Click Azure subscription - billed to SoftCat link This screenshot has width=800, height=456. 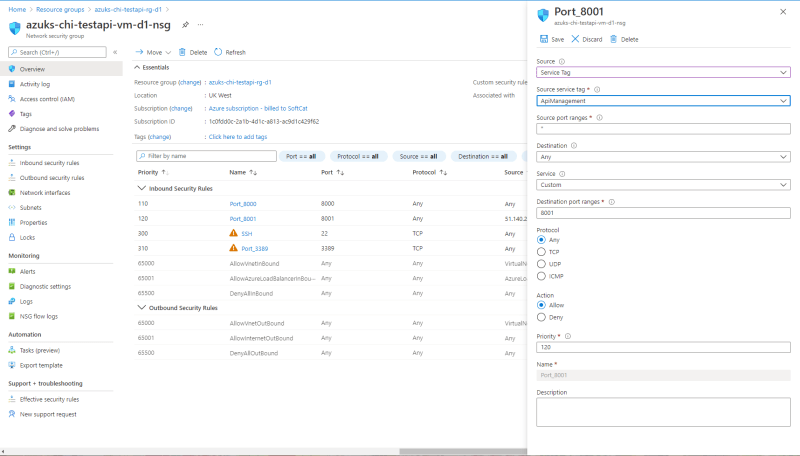click(258, 108)
